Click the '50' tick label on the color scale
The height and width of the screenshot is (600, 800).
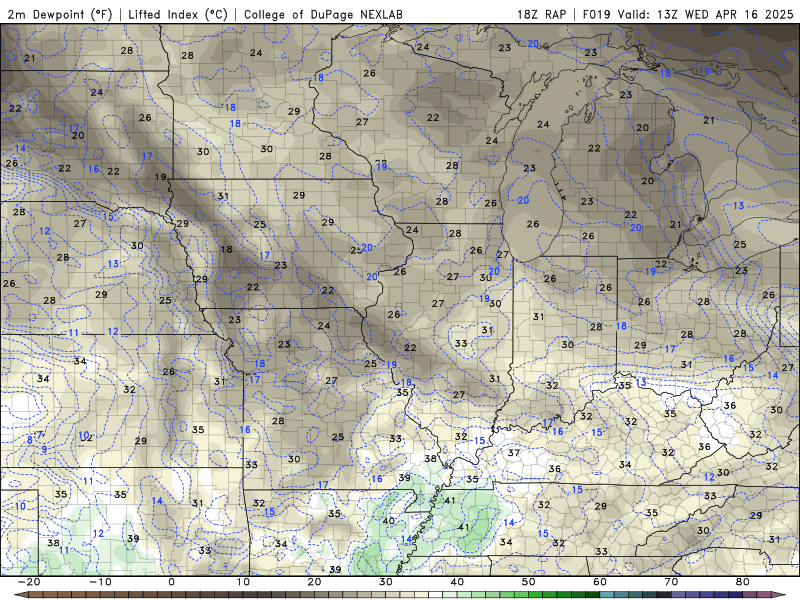pos(529,582)
